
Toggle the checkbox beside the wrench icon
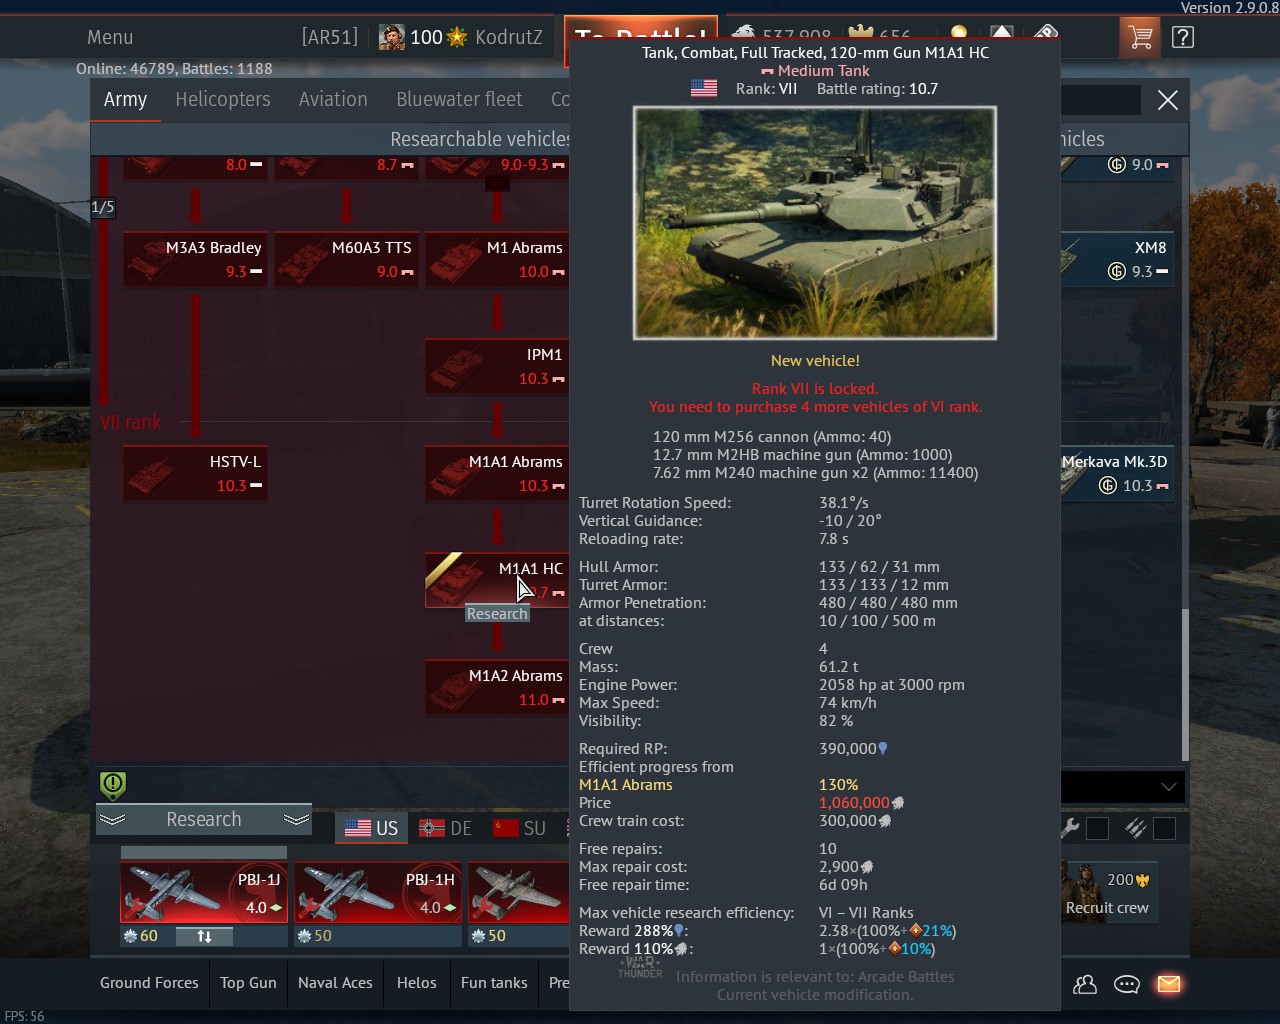1097,828
